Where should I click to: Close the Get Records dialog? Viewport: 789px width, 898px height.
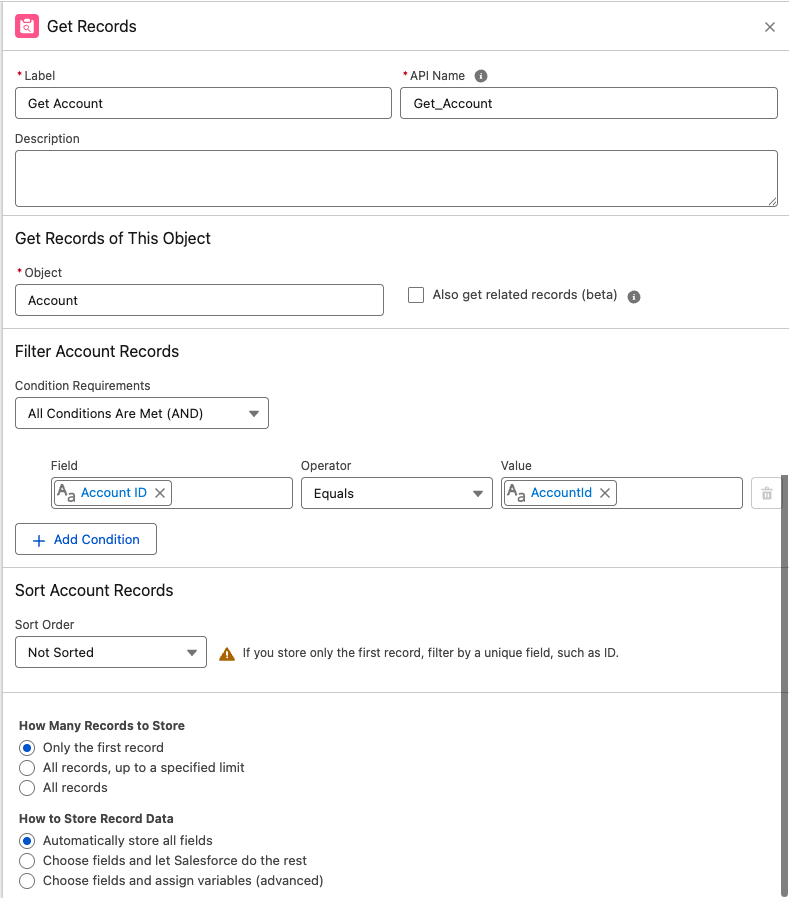click(x=770, y=27)
